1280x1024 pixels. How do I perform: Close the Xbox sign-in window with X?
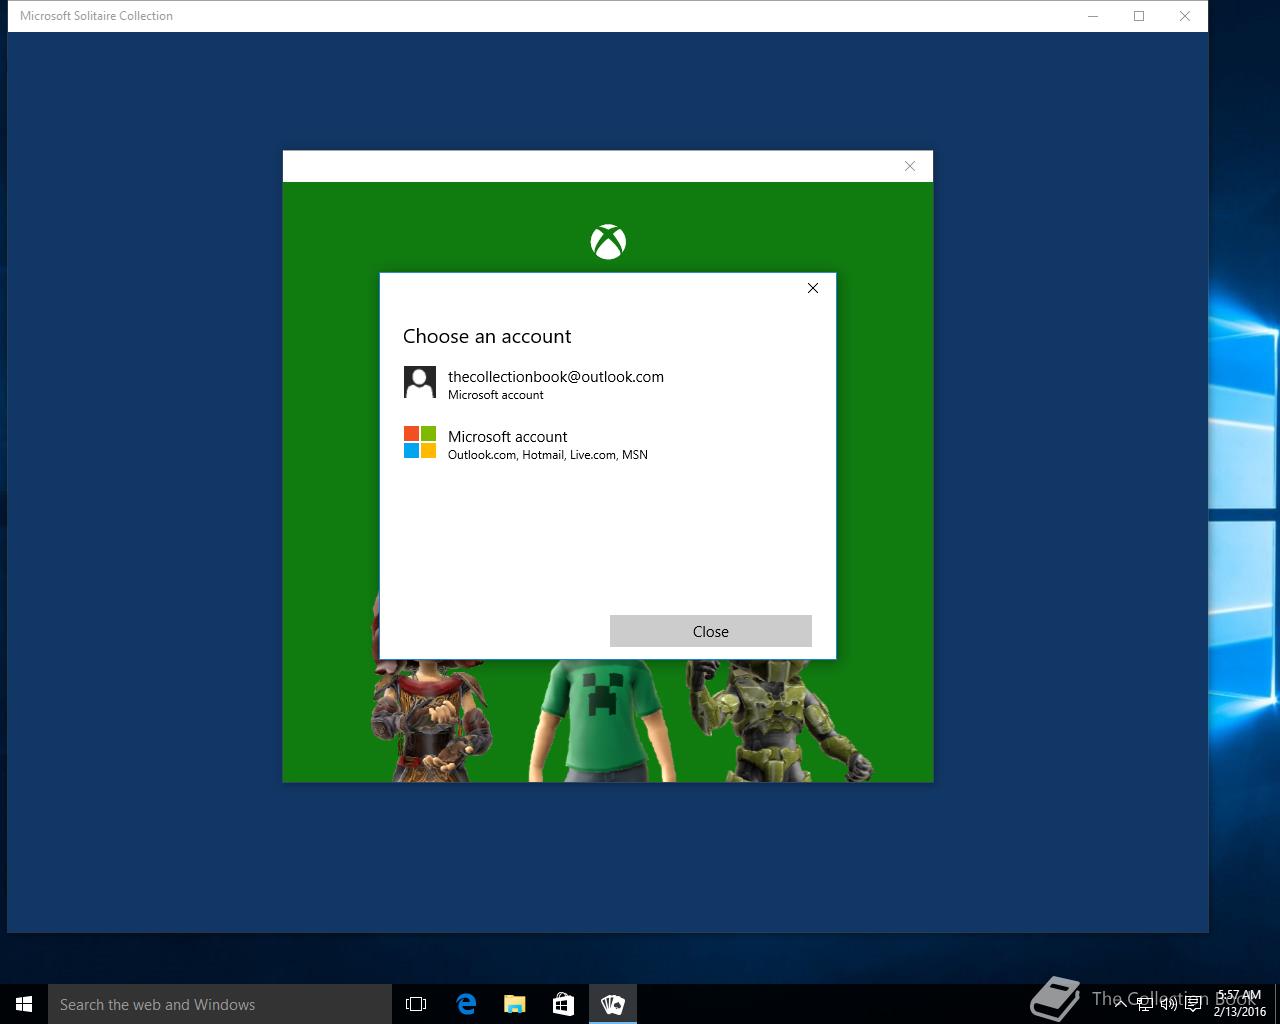pos(910,166)
